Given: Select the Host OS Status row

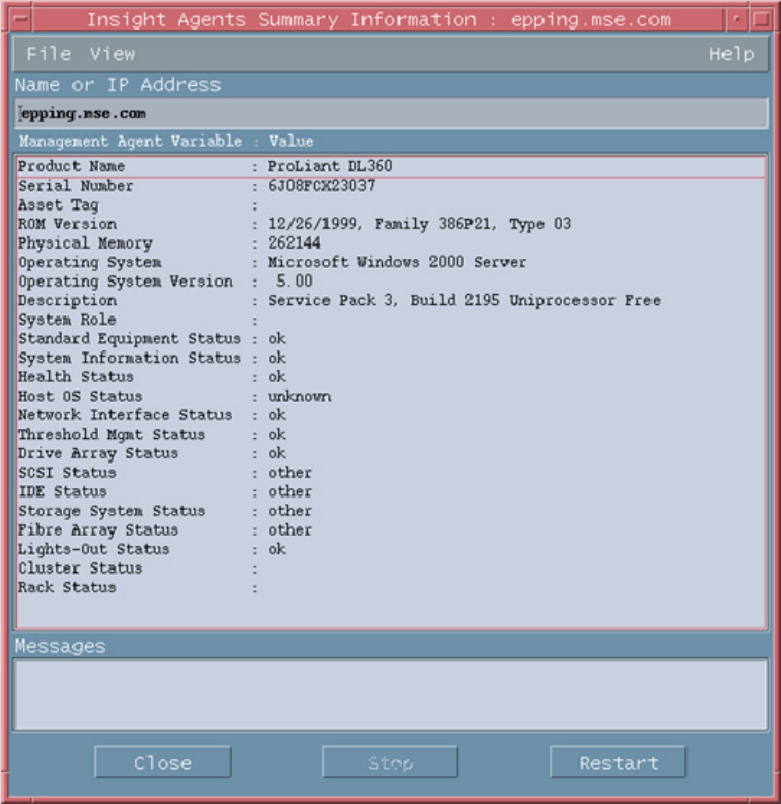Looking at the screenshot, I should point(391,396).
